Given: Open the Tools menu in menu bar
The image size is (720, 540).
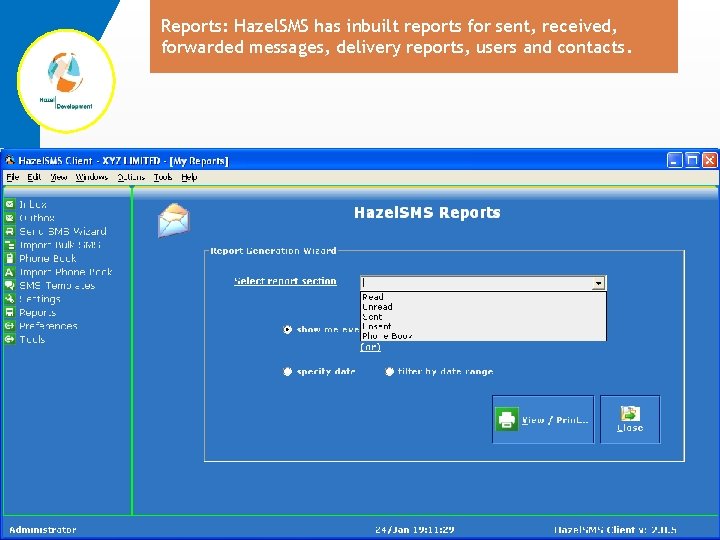Looking at the screenshot, I should [163, 177].
